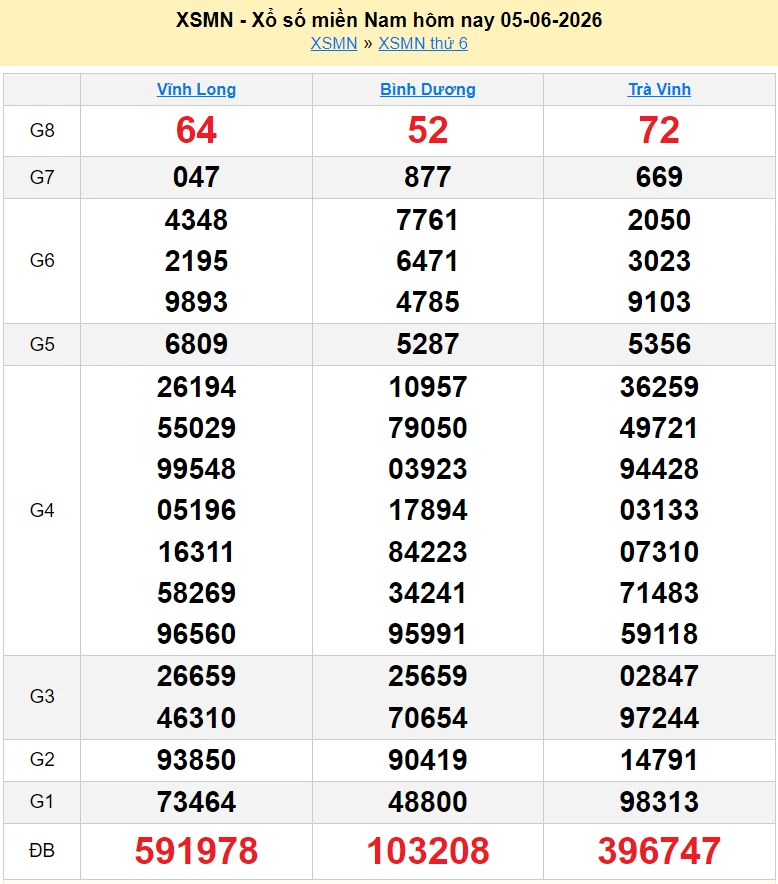Select the G1 row label
Image resolution: width=778 pixels, height=884 pixels.
42,801
